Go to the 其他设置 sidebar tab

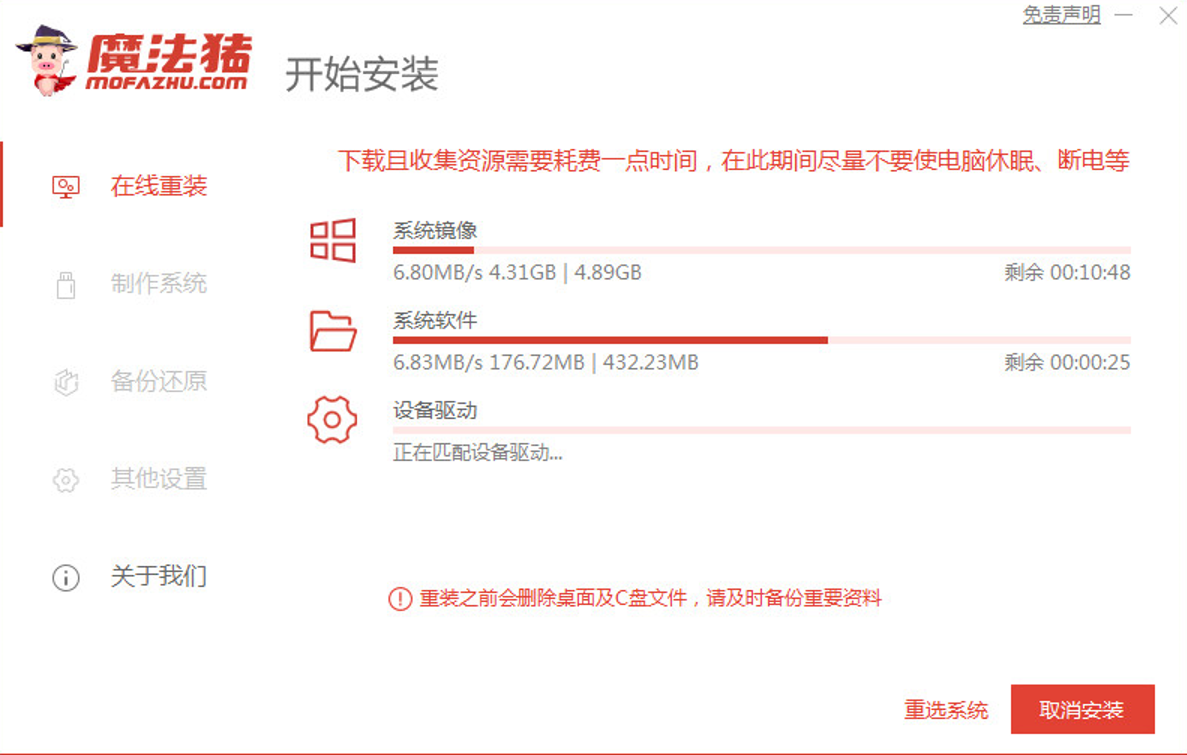coord(158,479)
